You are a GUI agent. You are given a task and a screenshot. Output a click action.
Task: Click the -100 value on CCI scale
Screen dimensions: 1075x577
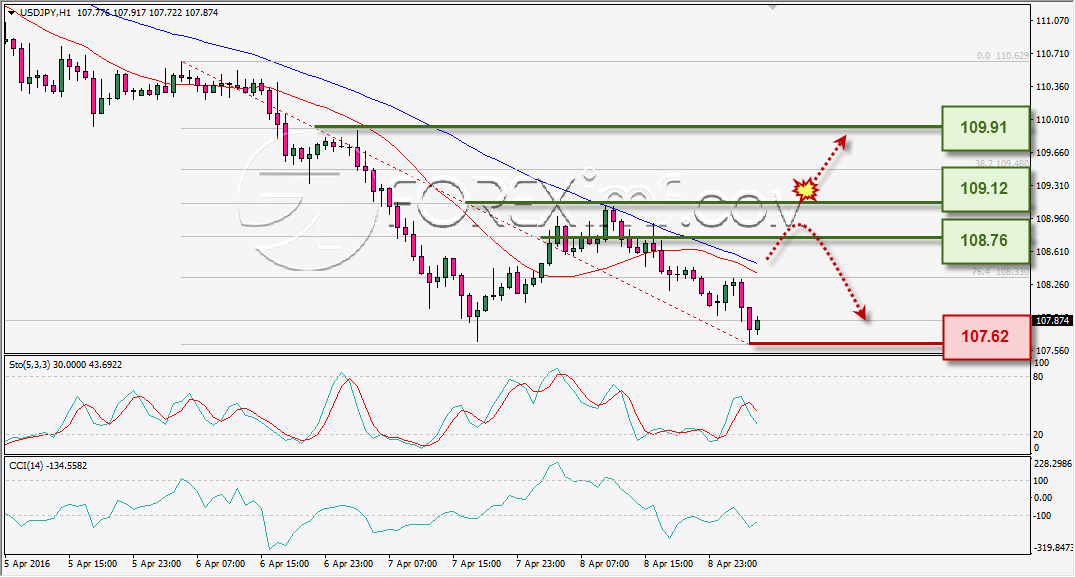1041,515
